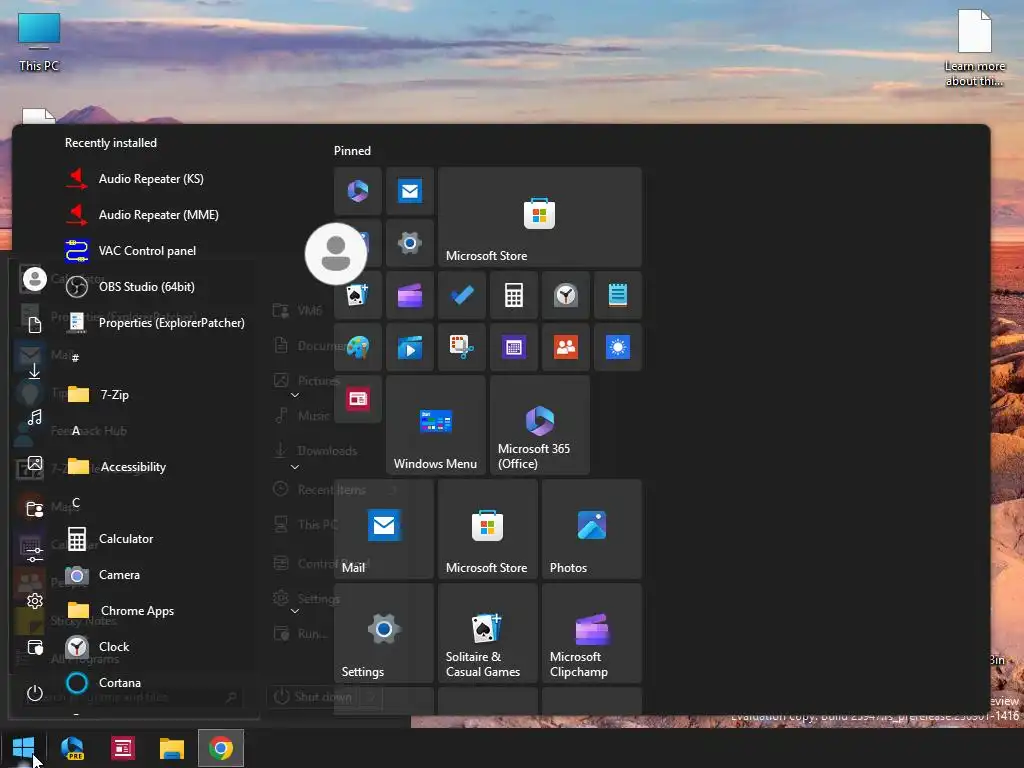Click the # letter header in app list
The image size is (1024, 768).
click(76, 358)
